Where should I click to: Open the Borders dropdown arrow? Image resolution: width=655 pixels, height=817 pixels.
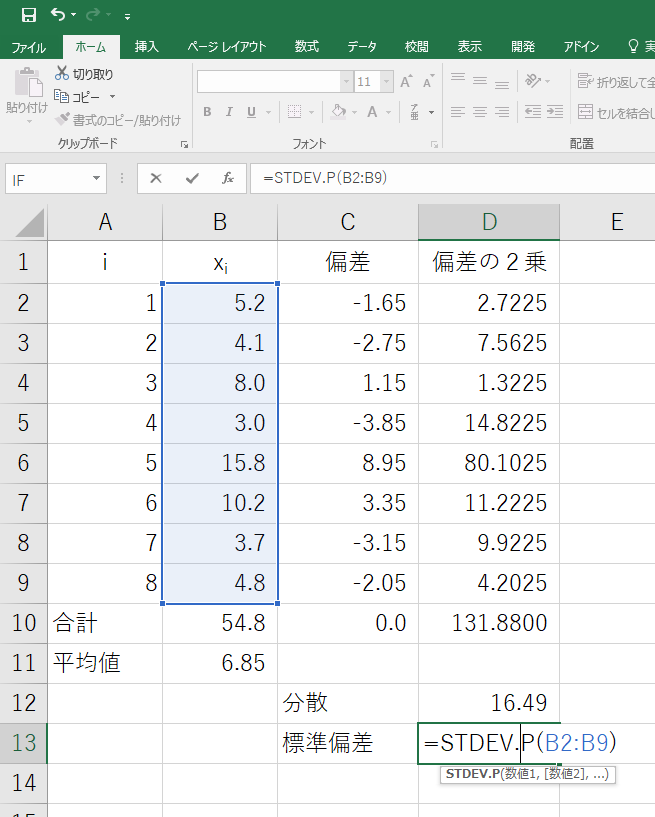tap(312, 112)
